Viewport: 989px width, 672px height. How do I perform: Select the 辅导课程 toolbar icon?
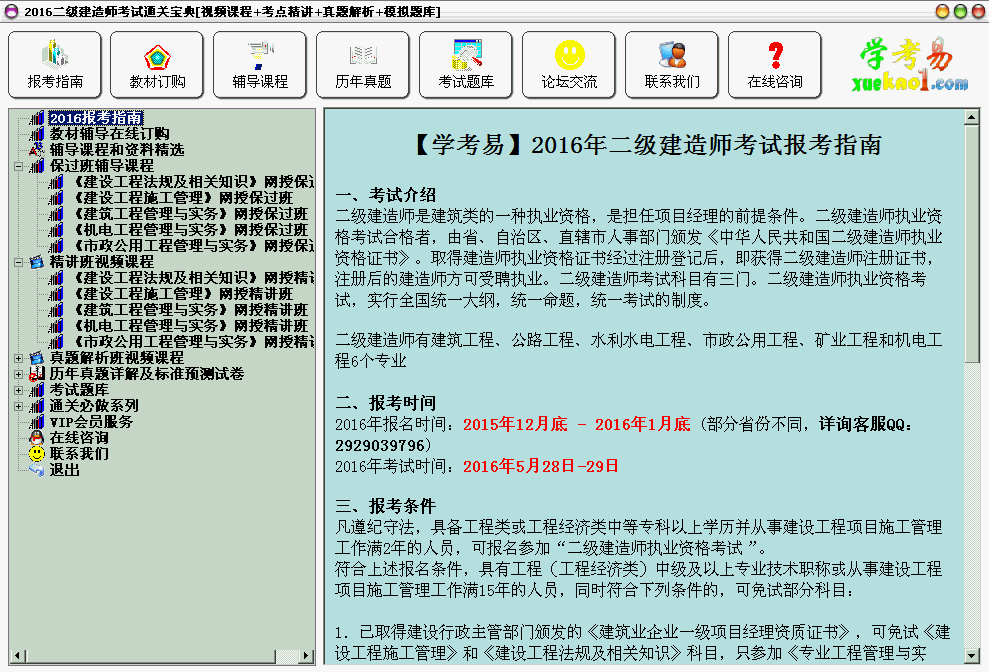(x=259, y=64)
